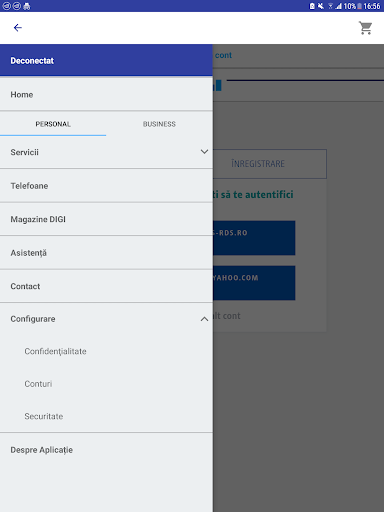The width and height of the screenshot is (384, 512).
Task: Tap the battery indicator in status bar
Action: coord(359,6)
